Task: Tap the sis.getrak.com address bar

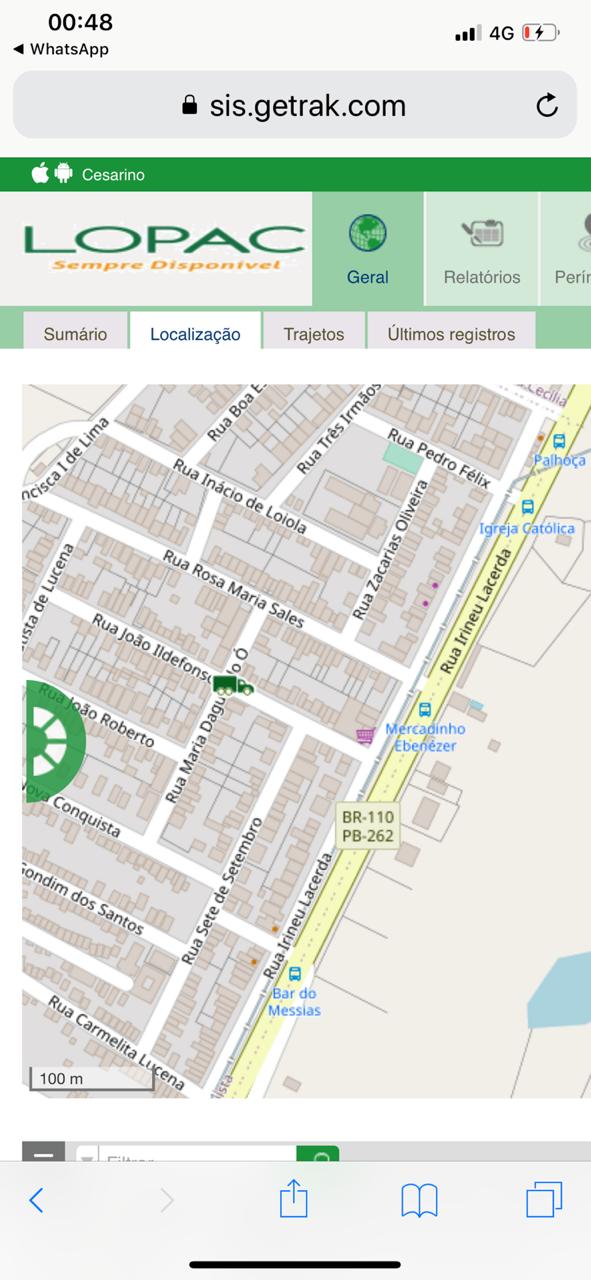Action: (295, 105)
